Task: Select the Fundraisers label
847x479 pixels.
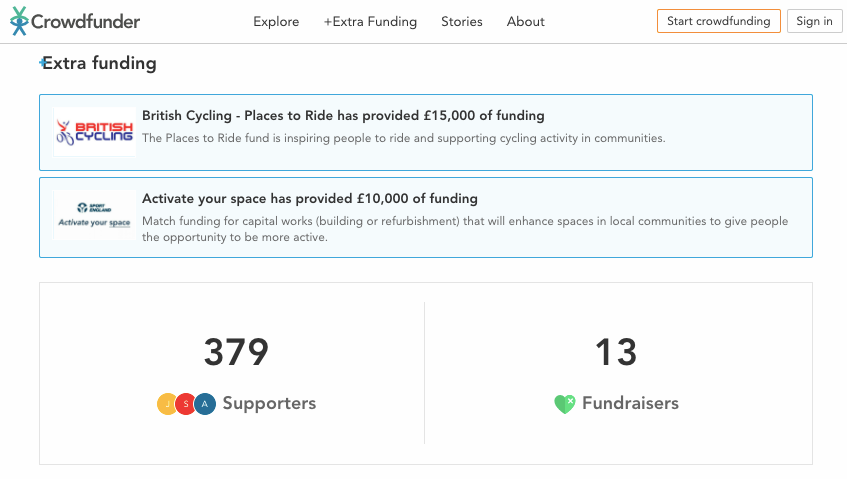Action: [630, 403]
